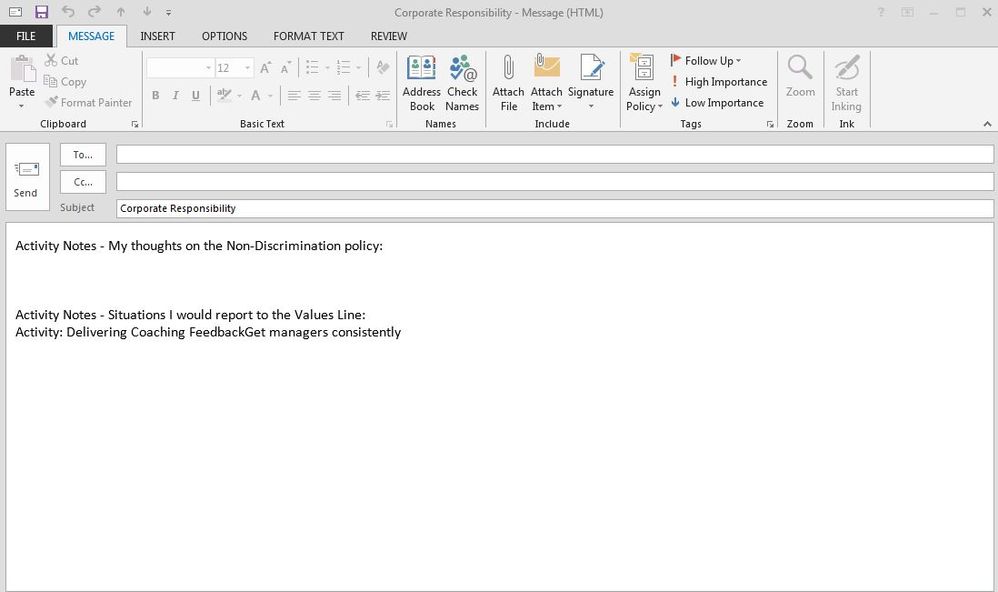998x592 pixels.
Task: Click the line 'Activity: Delivering Coaching Feedback'
Action: tap(208, 332)
